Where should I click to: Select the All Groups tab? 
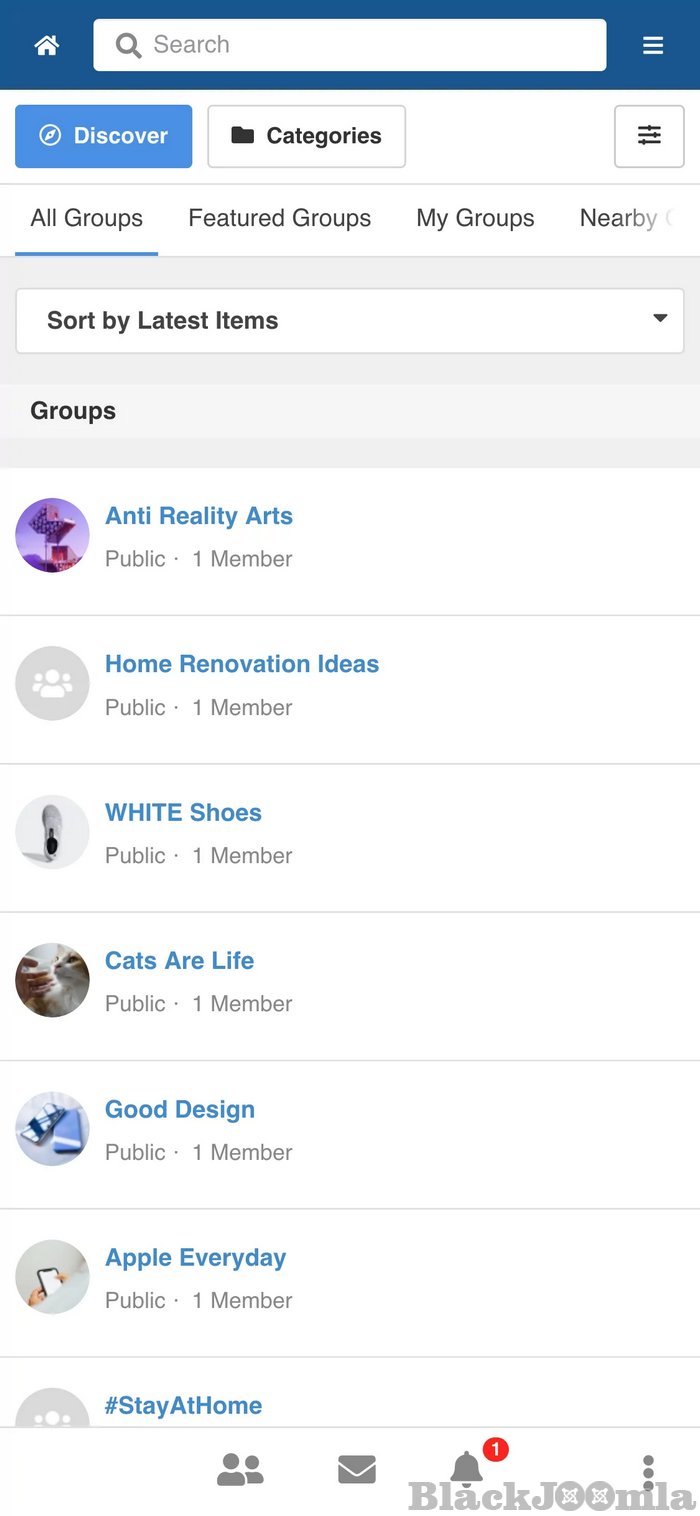tap(87, 218)
